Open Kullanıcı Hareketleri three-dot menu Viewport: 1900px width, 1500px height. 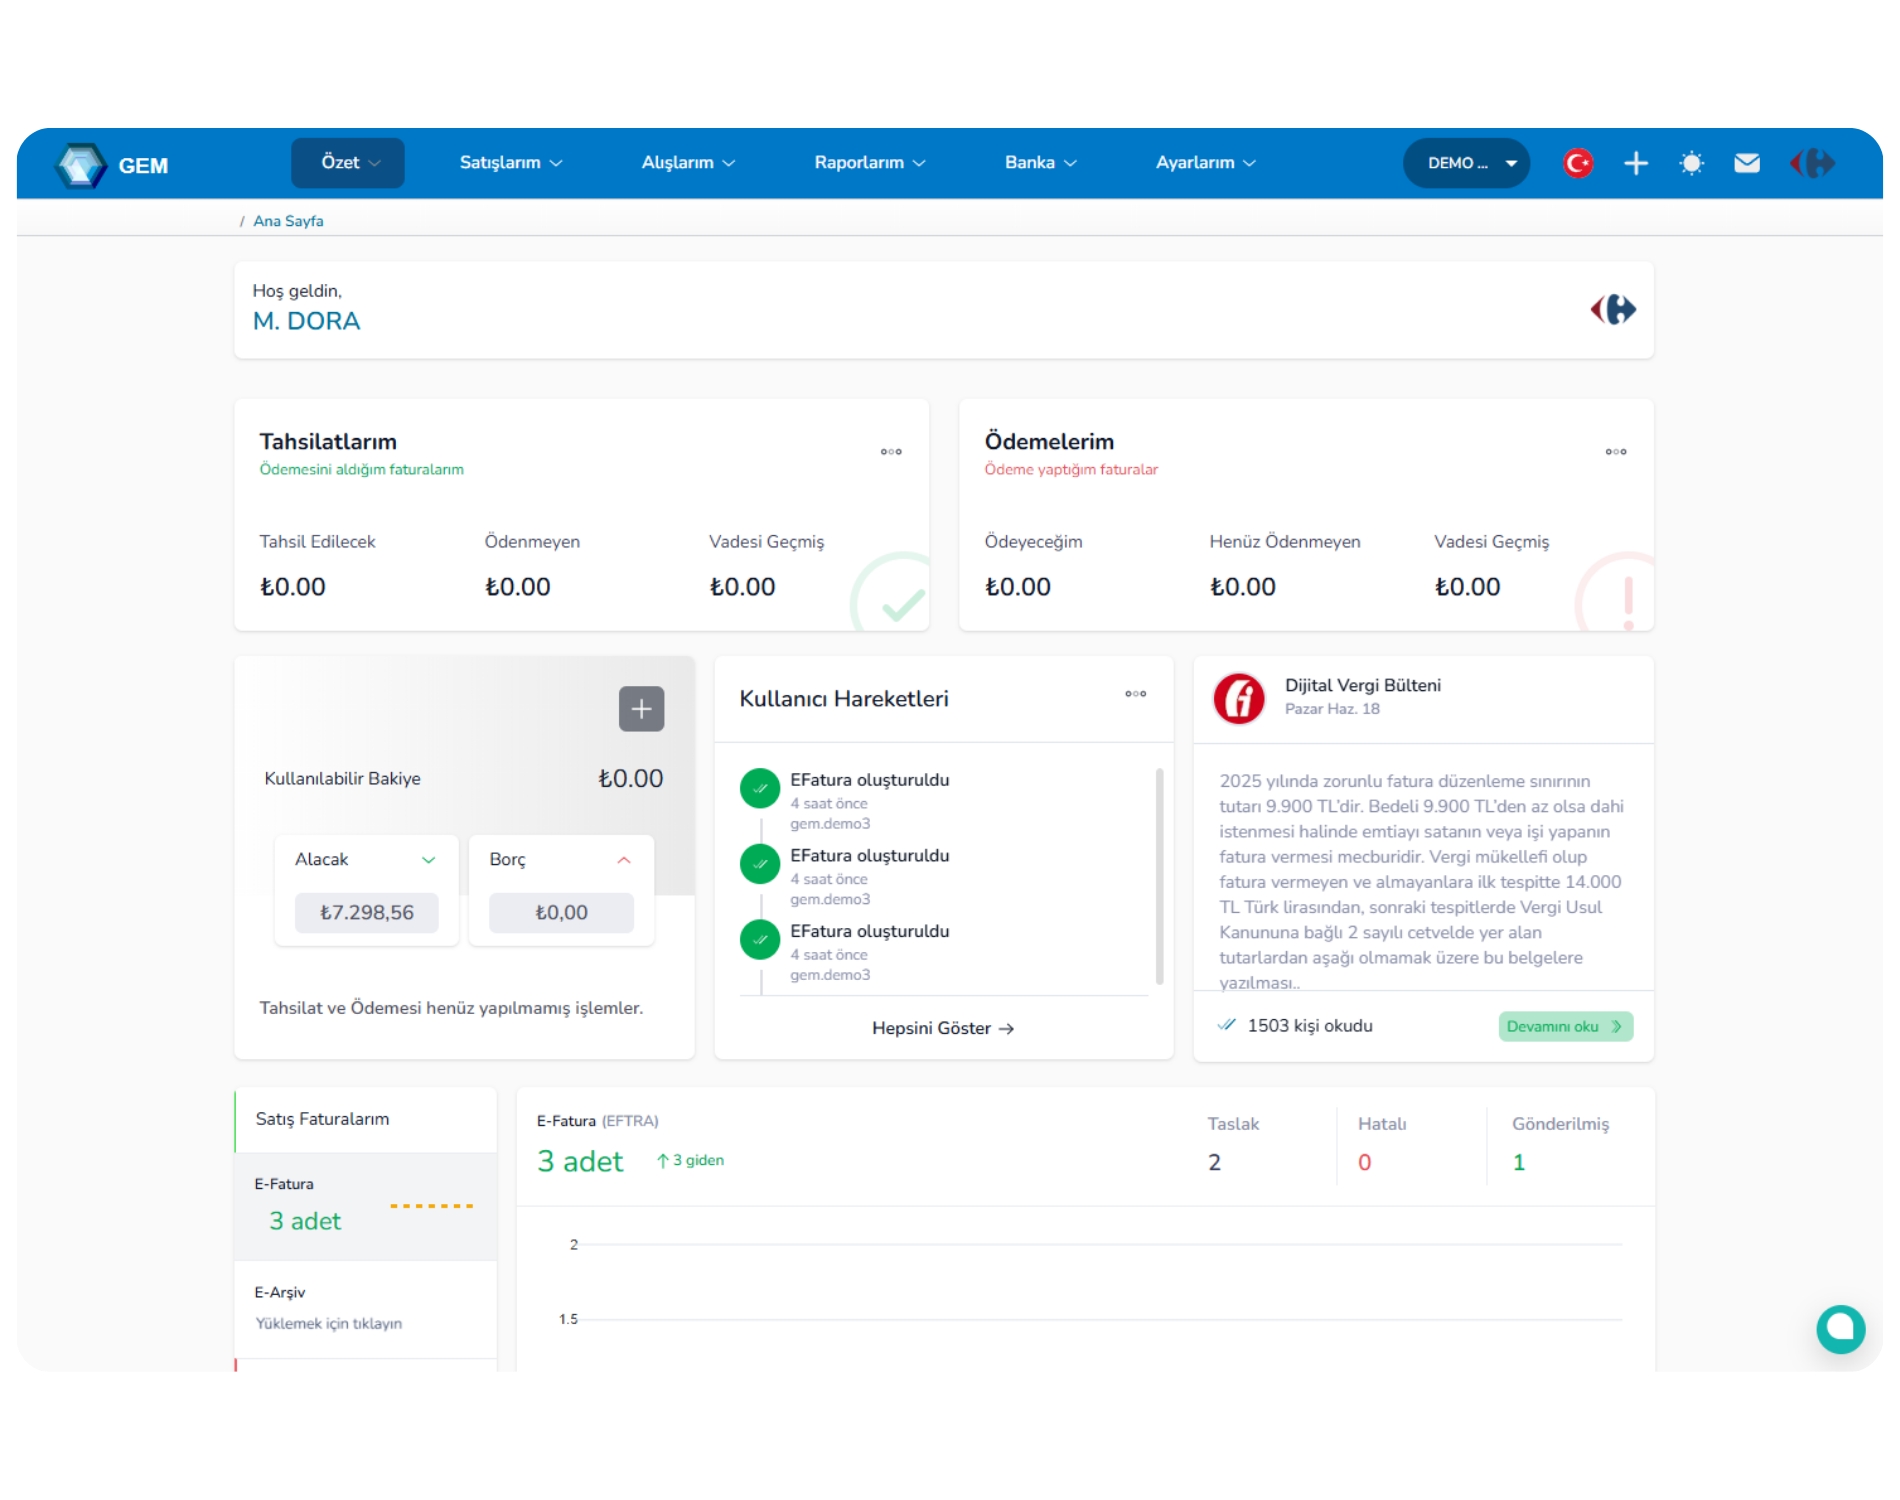point(1136,694)
